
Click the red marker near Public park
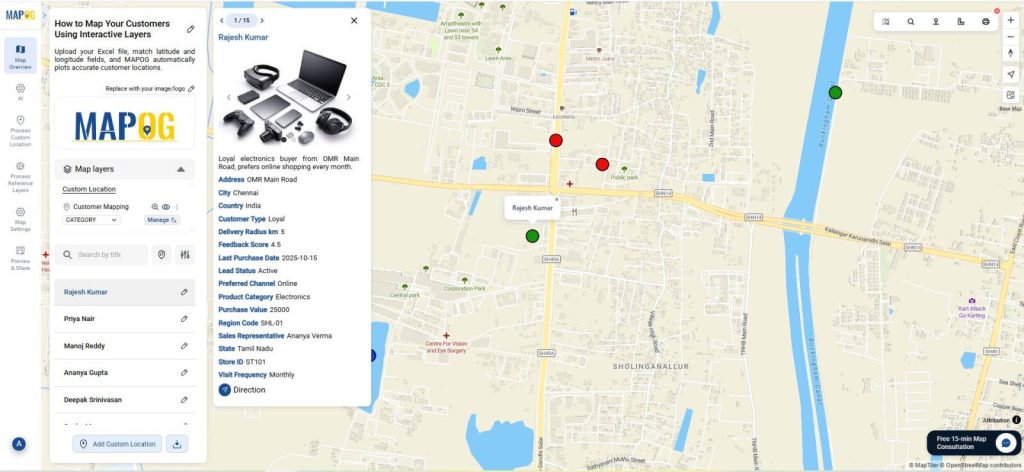pos(602,165)
